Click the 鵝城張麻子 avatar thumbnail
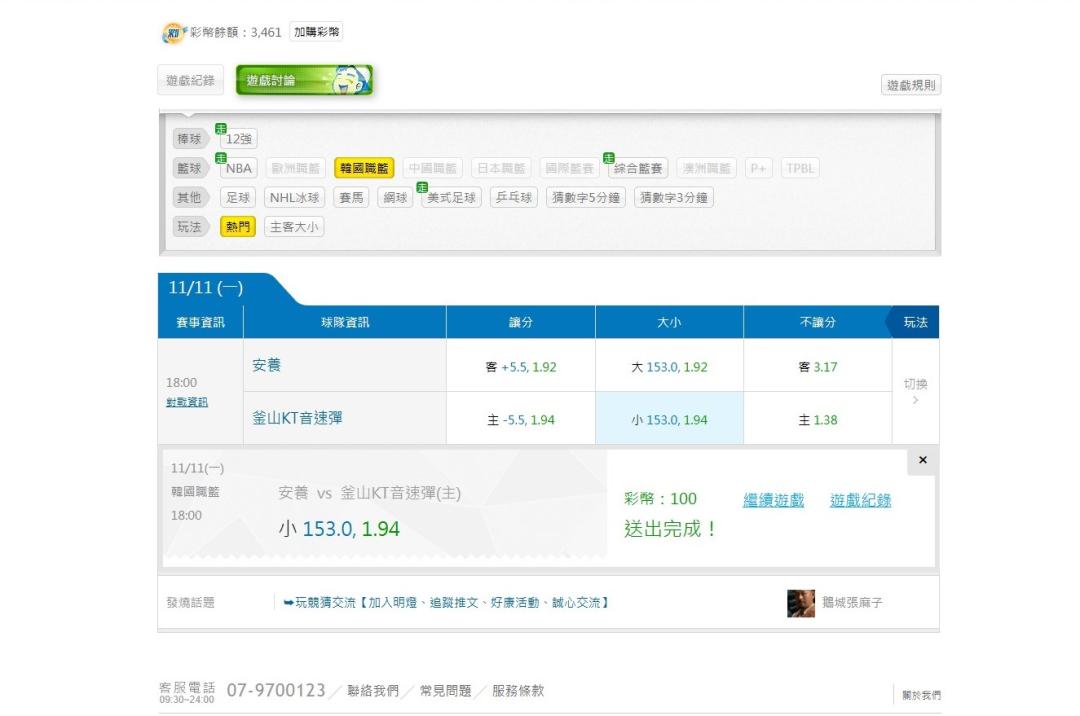The width and height of the screenshot is (1080, 716). (x=800, y=603)
